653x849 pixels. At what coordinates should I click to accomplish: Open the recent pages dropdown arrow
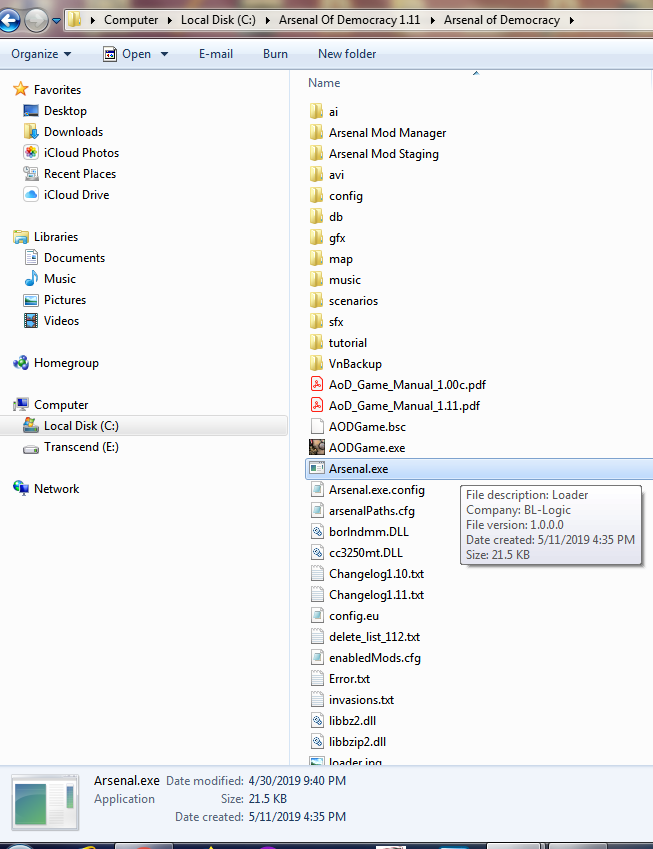[56, 21]
